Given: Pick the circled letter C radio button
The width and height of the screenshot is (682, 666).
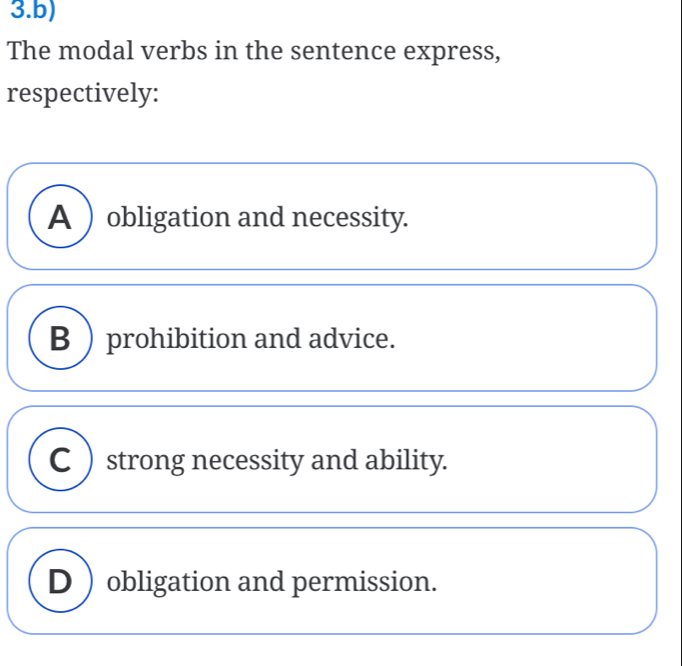Looking at the screenshot, I should click(x=63, y=460).
